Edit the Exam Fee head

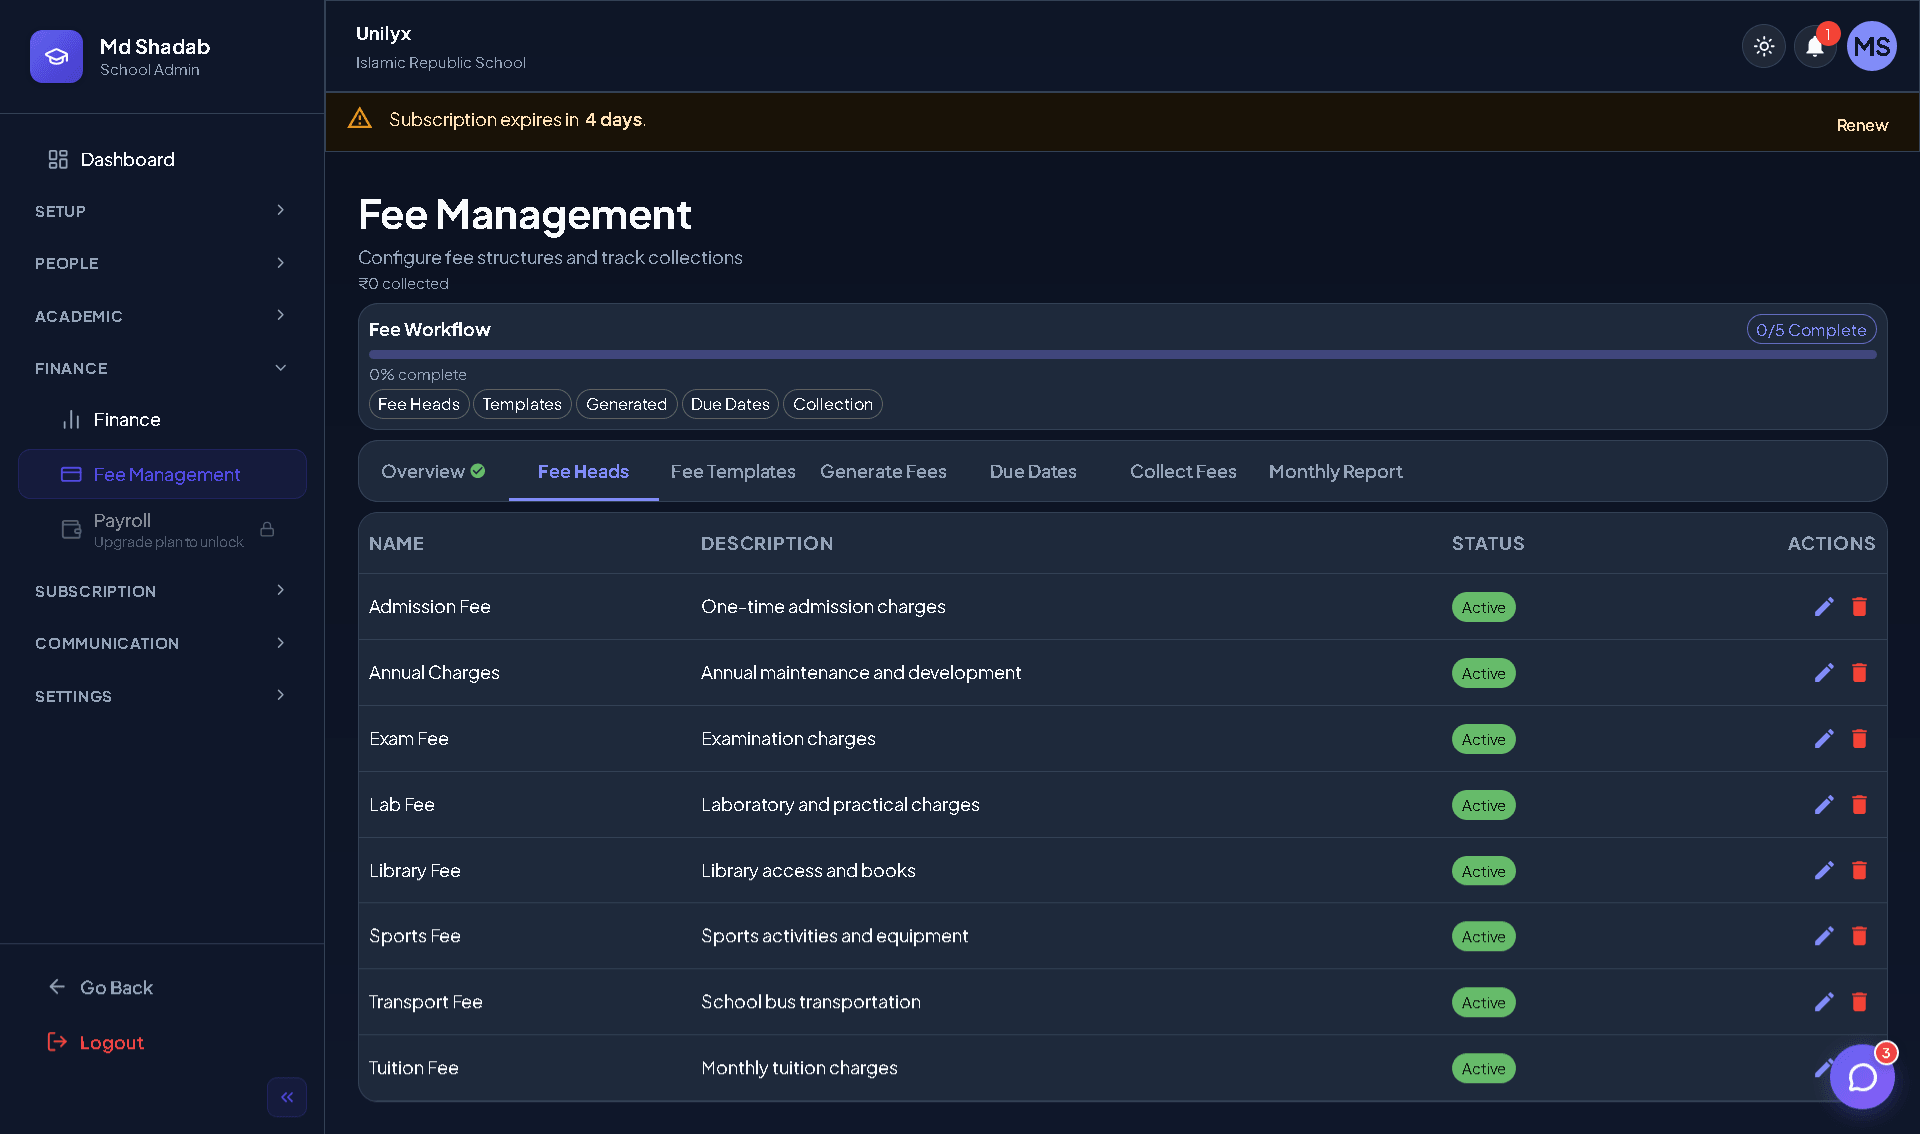click(1824, 739)
